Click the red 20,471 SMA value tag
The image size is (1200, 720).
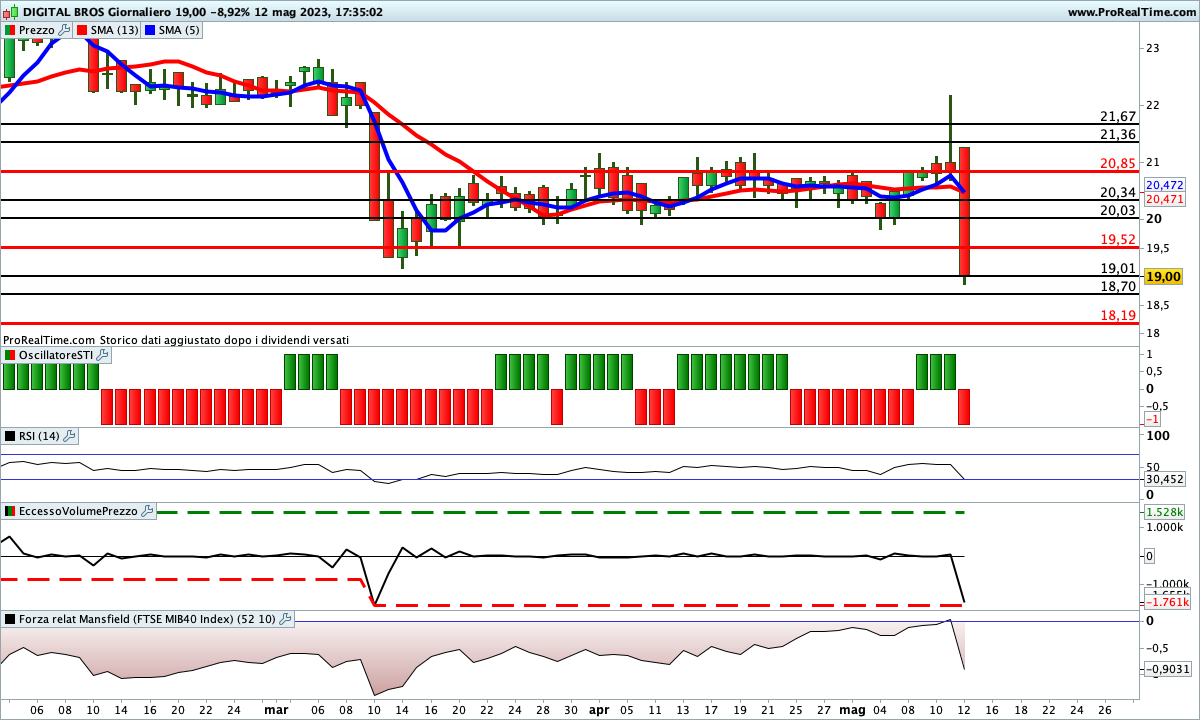tap(1165, 199)
